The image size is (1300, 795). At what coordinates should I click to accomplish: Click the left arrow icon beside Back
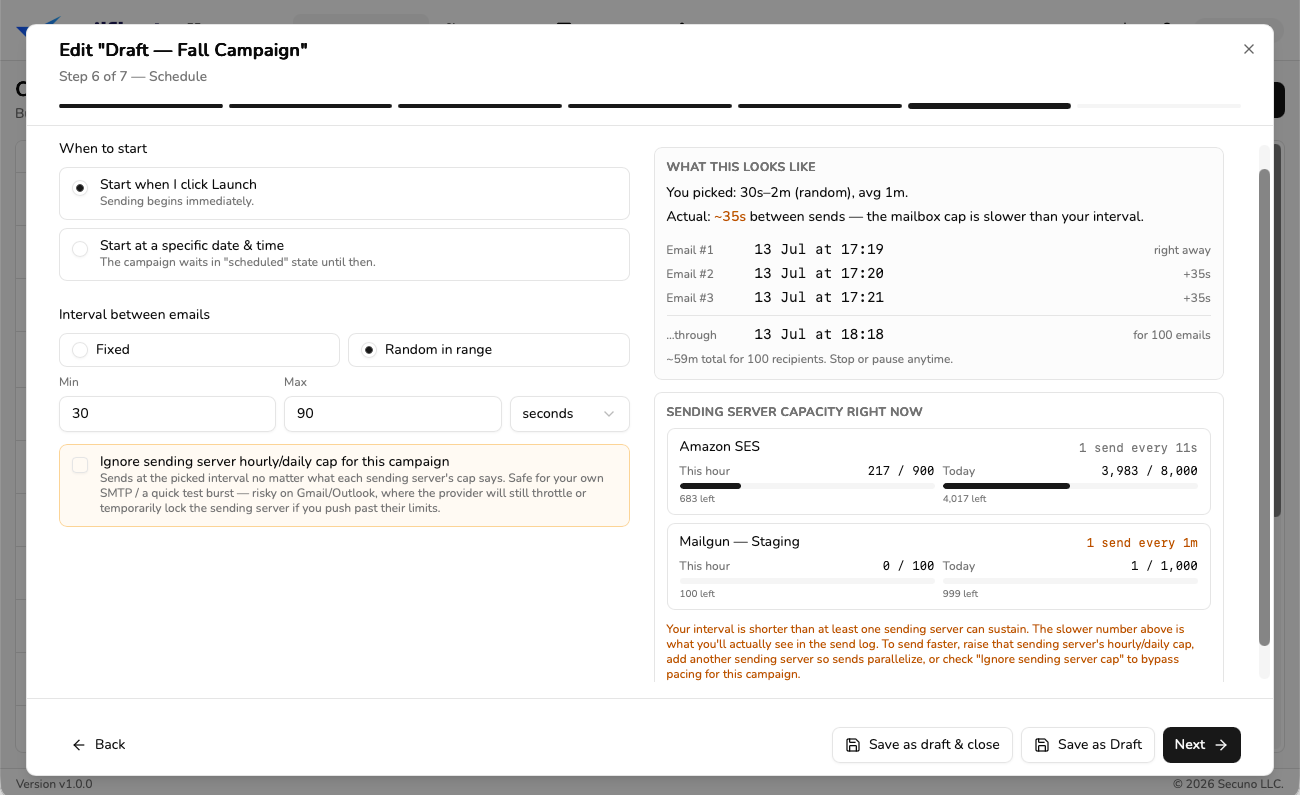pyautogui.click(x=79, y=745)
